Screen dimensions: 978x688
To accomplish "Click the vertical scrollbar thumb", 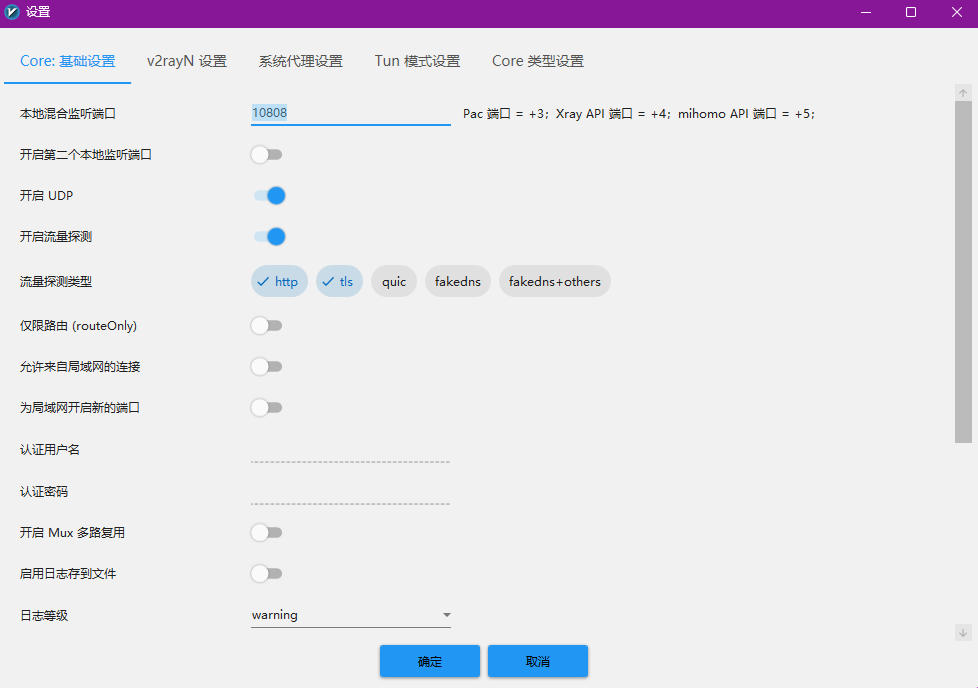I will point(963,272).
